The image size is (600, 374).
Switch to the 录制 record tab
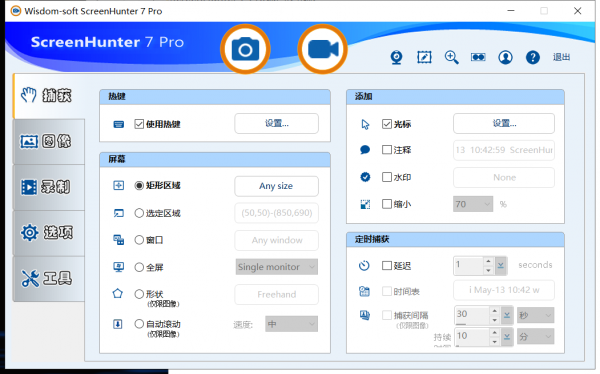click(49, 187)
